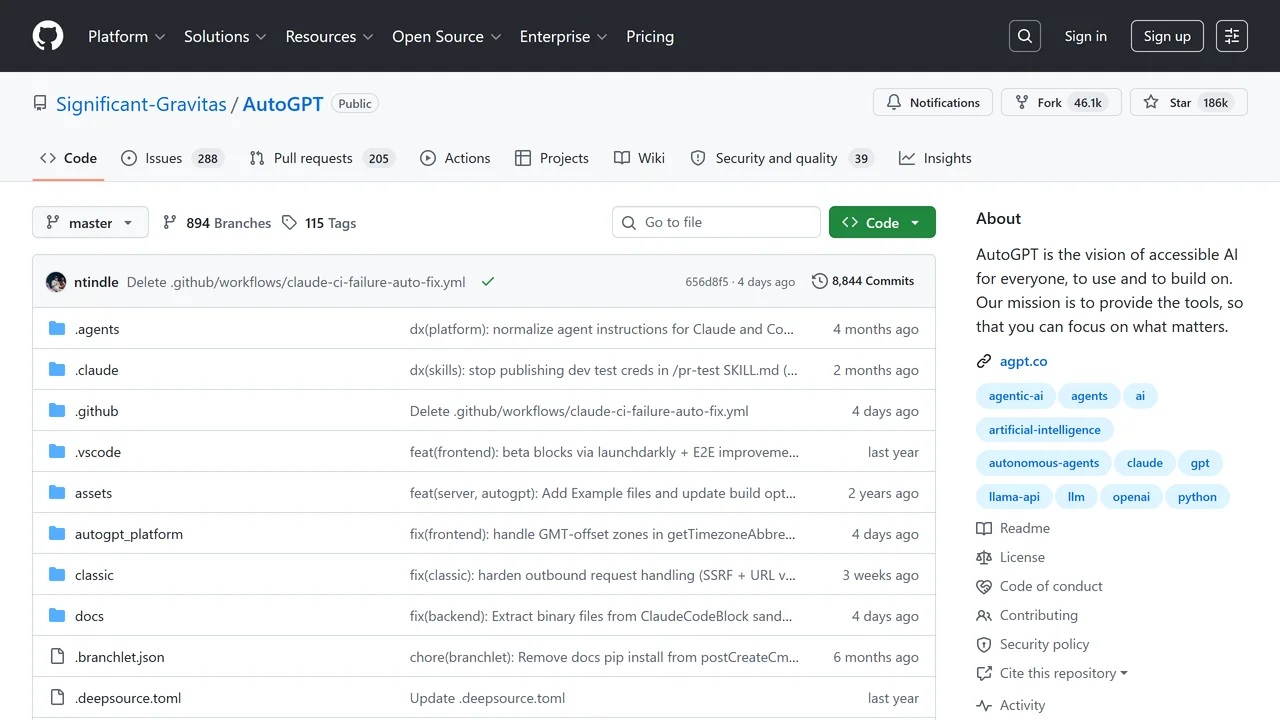Select the openai topic tag
This screenshot has width=1280, height=720.
(1131, 497)
